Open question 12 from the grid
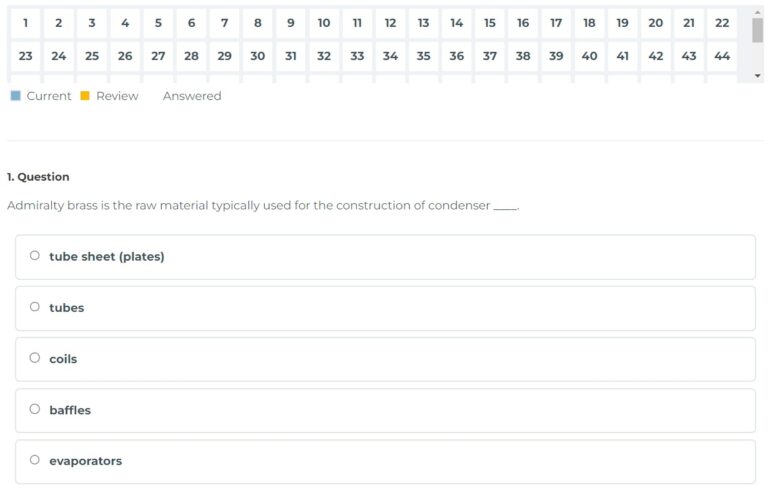This screenshot has width=768, height=495. point(390,23)
